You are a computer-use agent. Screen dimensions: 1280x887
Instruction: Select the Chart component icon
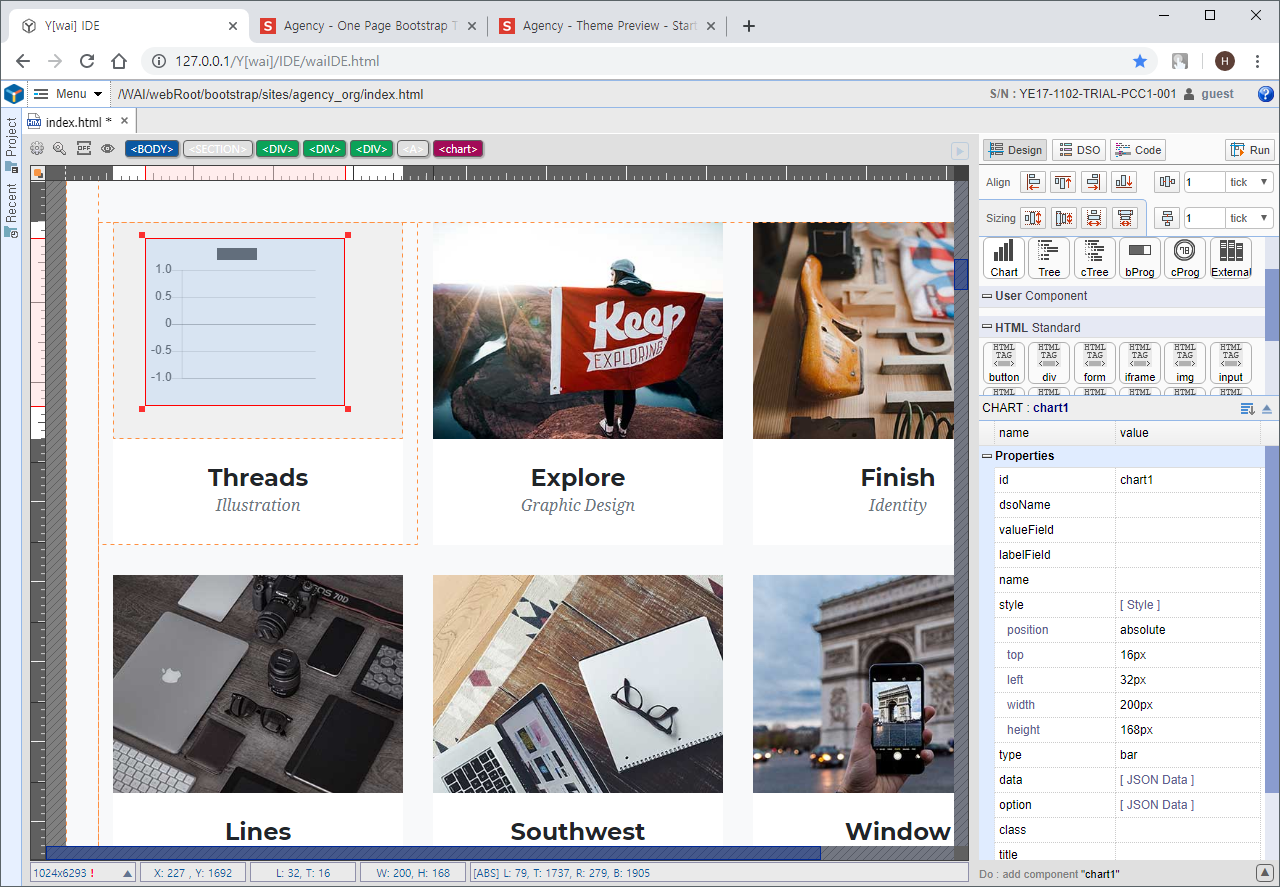tap(1004, 258)
